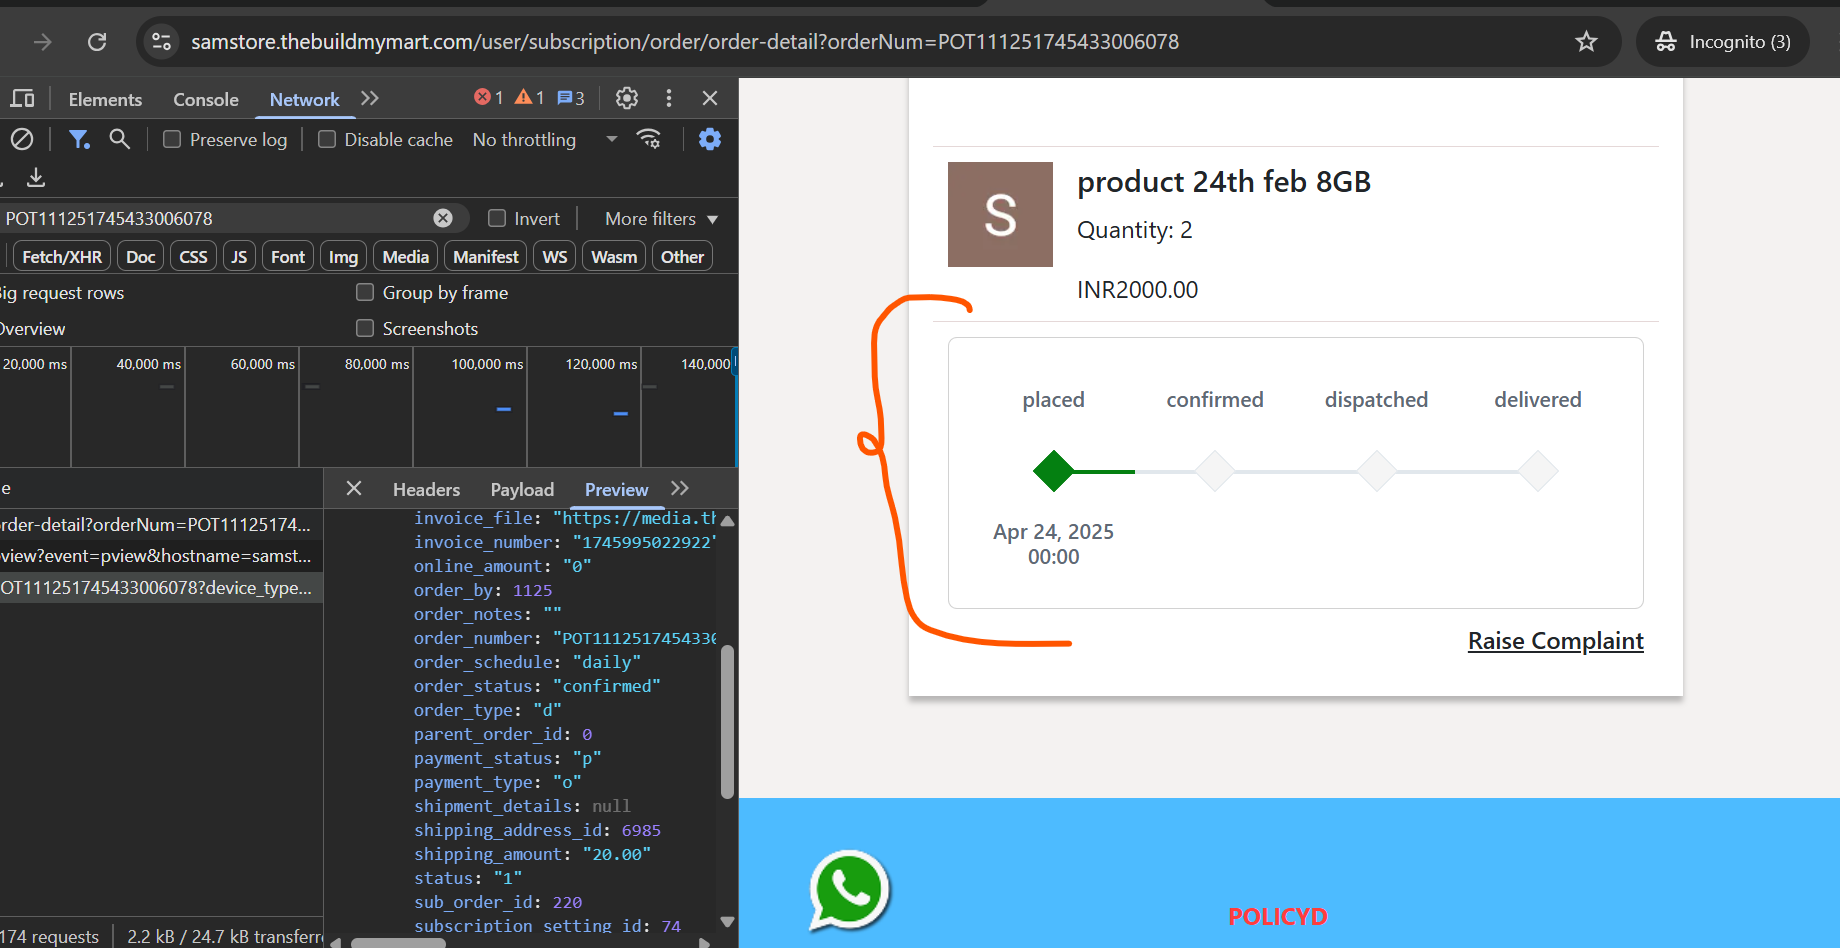Toggle device toolbar icon in DevTools
Screen dimensions: 1840x948
pos(22,98)
